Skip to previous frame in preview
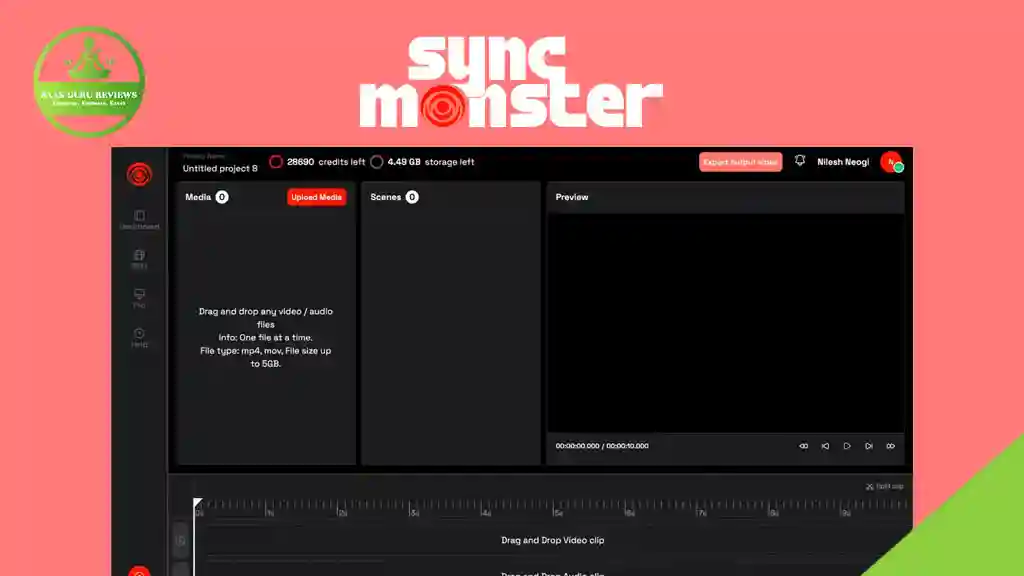1024x576 pixels. 825,446
